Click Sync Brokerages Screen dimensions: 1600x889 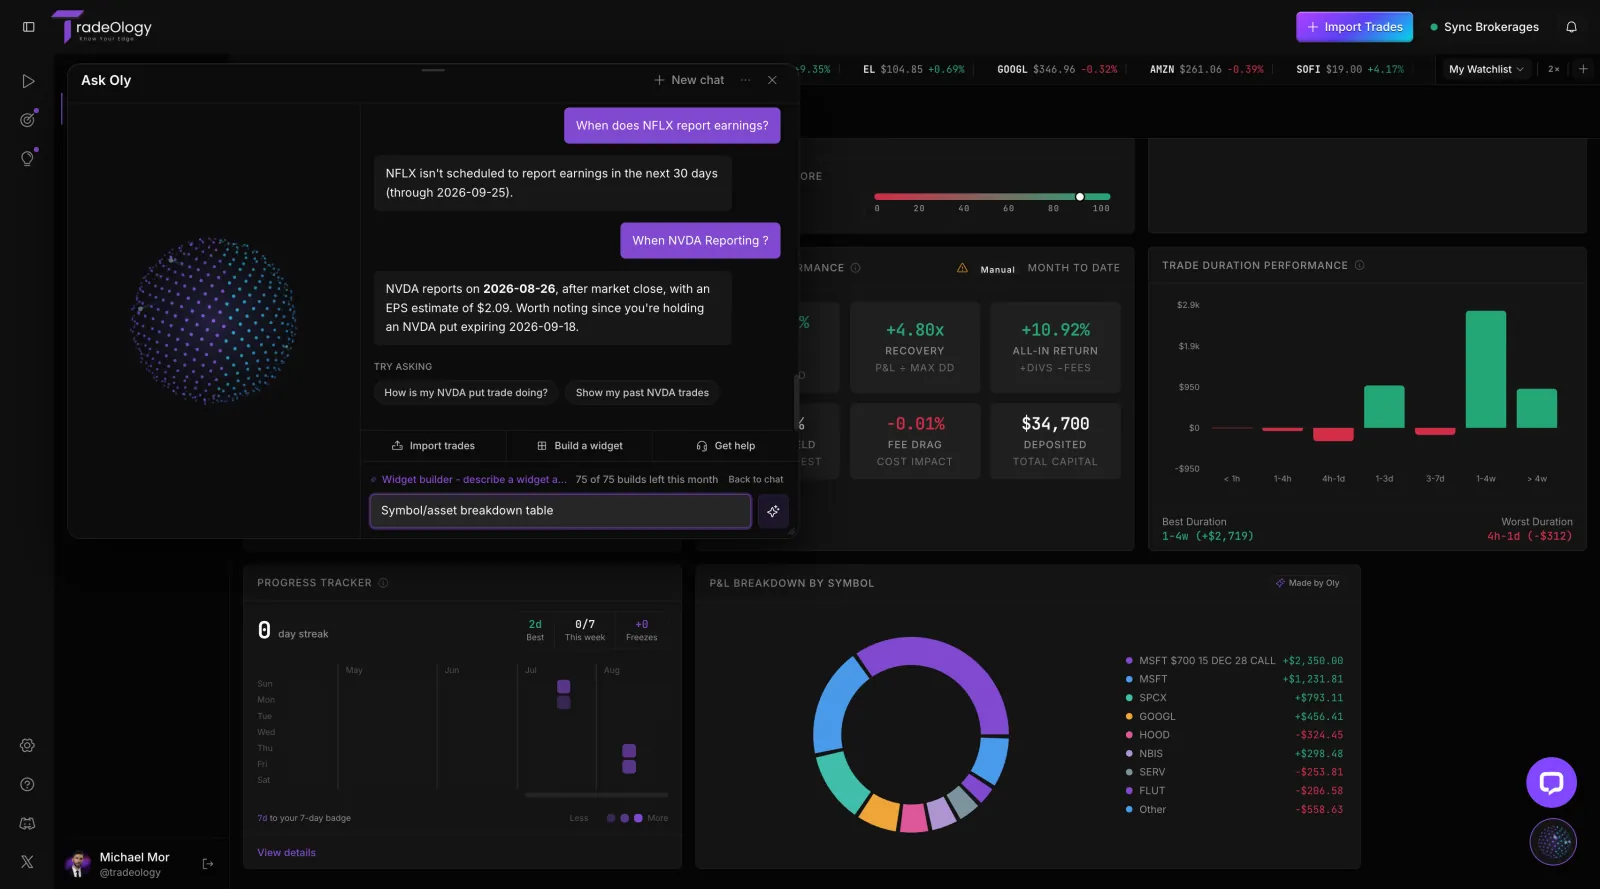[x=1484, y=27]
